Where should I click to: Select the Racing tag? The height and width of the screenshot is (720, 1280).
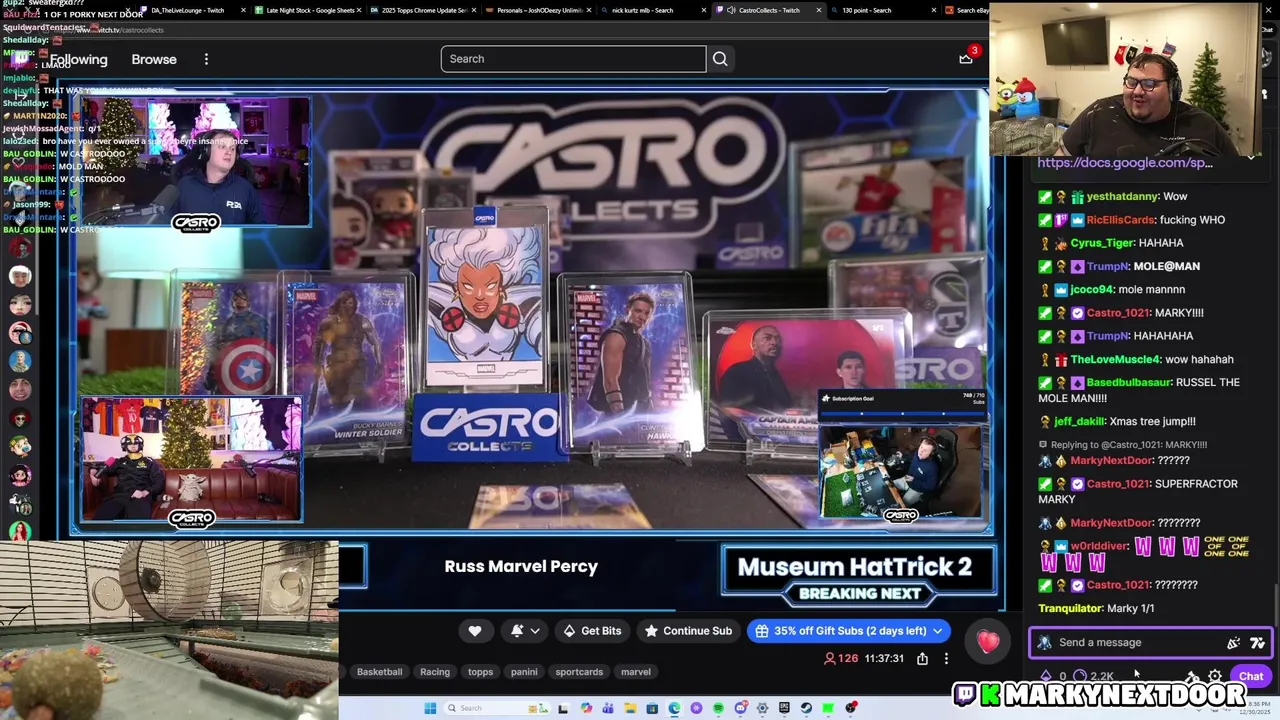pyautogui.click(x=435, y=672)
